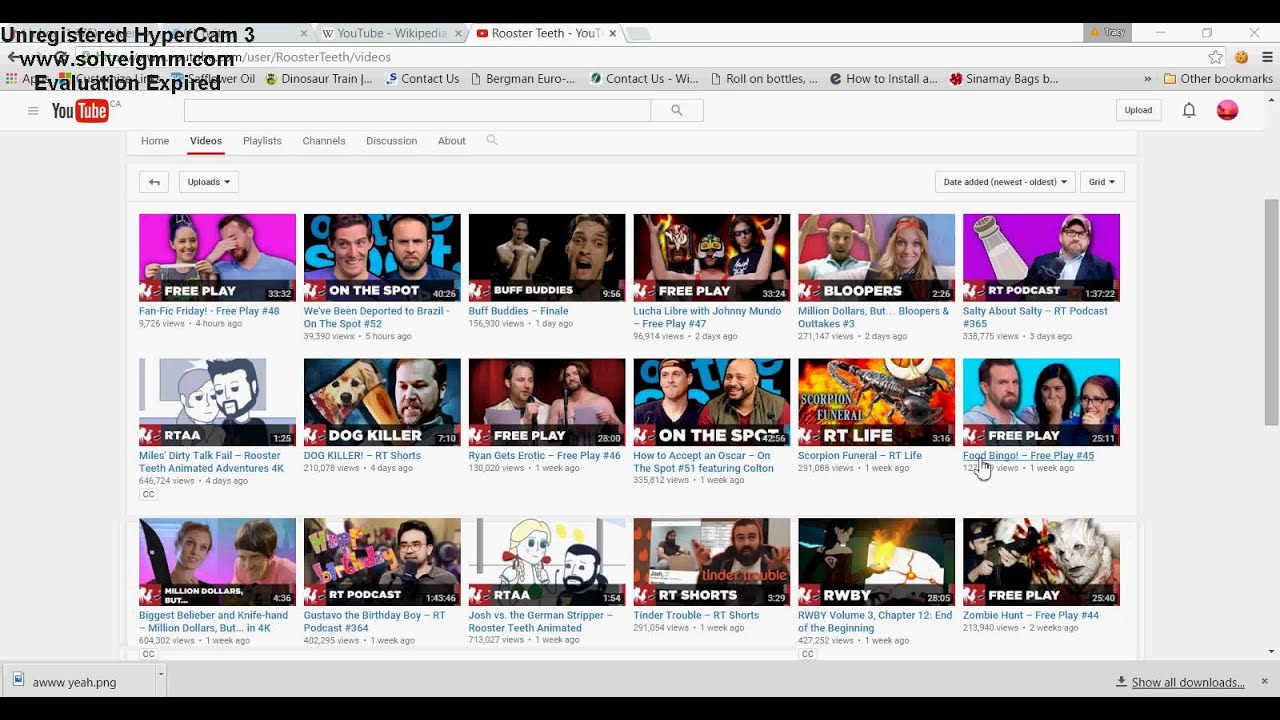Open We've Been Deported to Brazil video title
Image resolution: width=1280 pixels, height=720 pixels.
click(377, 317)
